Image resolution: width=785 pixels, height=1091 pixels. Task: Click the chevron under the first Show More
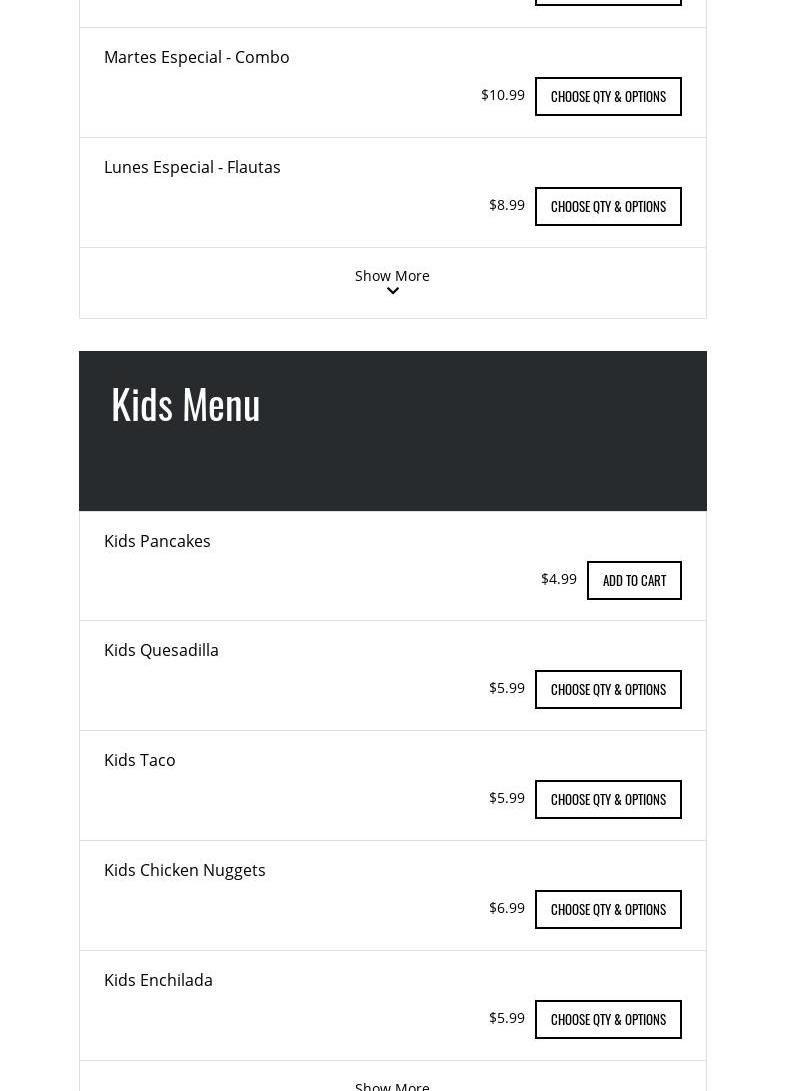392,292
